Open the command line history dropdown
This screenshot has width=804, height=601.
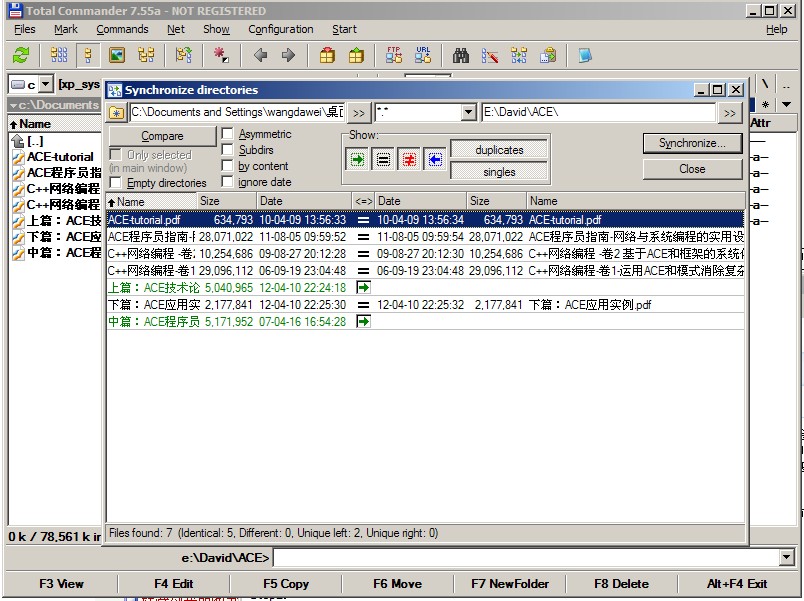click(x=786, y=557)
